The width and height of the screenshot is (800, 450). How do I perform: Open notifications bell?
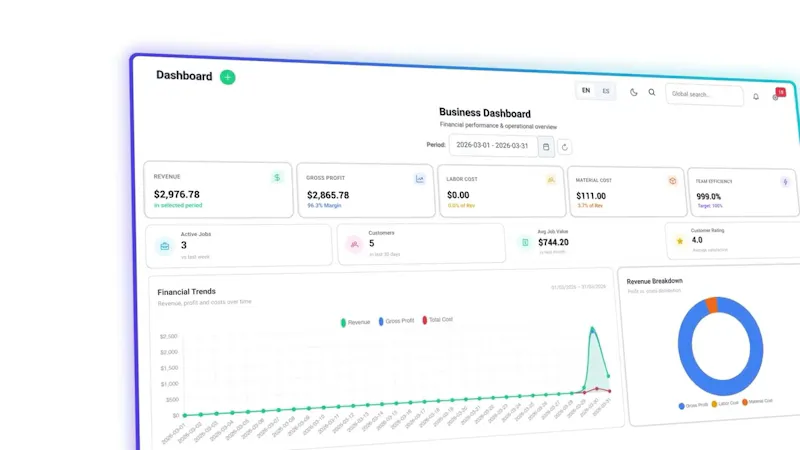click(756, 96)
